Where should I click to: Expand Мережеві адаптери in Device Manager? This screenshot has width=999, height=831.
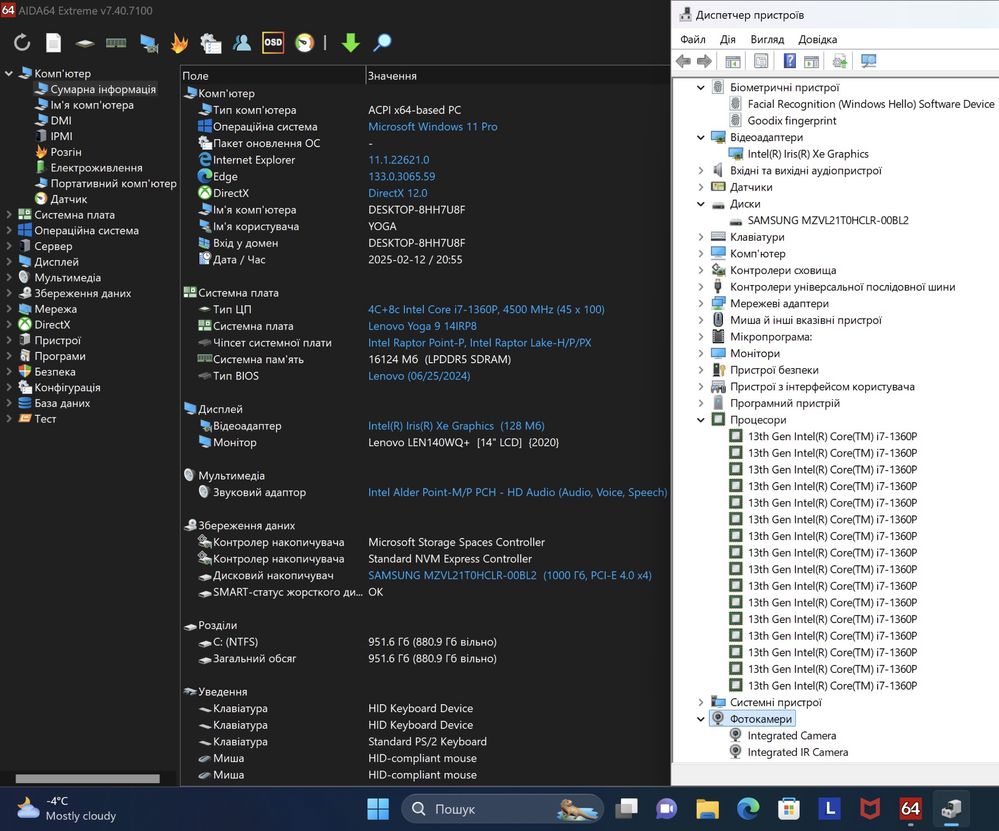click(701, 303)
